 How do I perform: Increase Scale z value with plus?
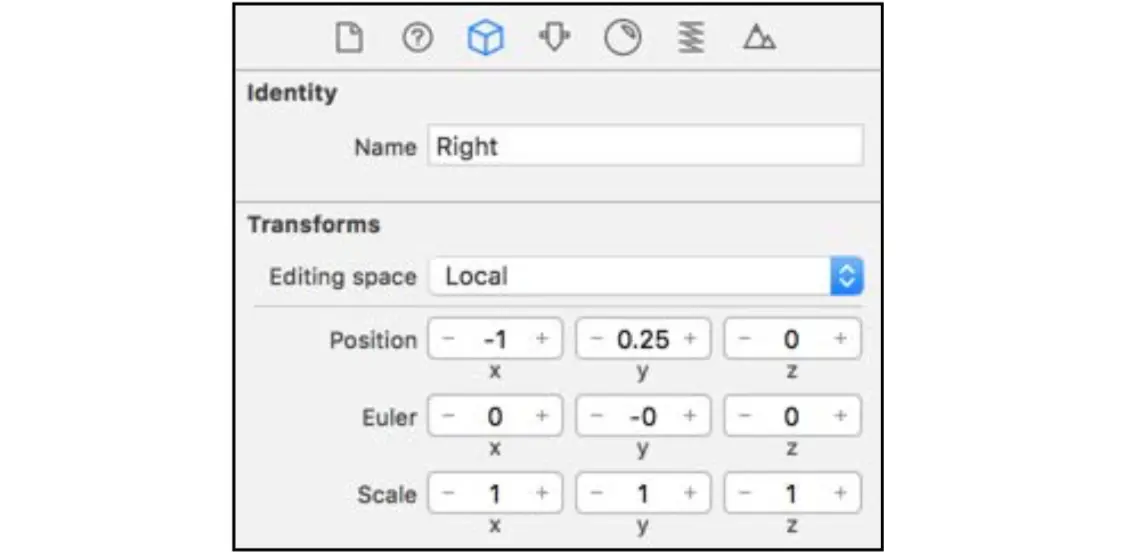click(x=840, y=493)
